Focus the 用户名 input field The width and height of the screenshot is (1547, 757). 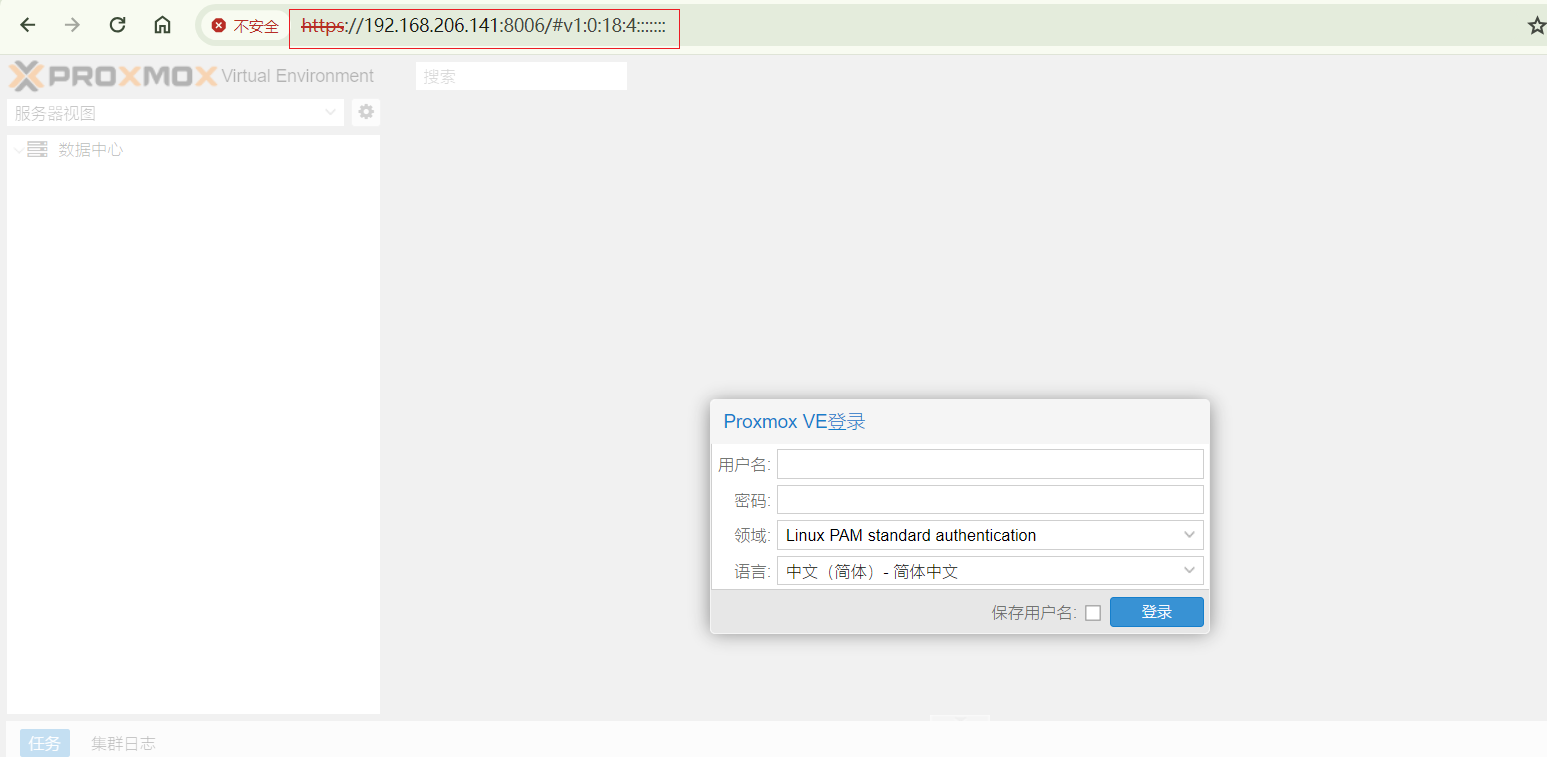click(990, 464)
